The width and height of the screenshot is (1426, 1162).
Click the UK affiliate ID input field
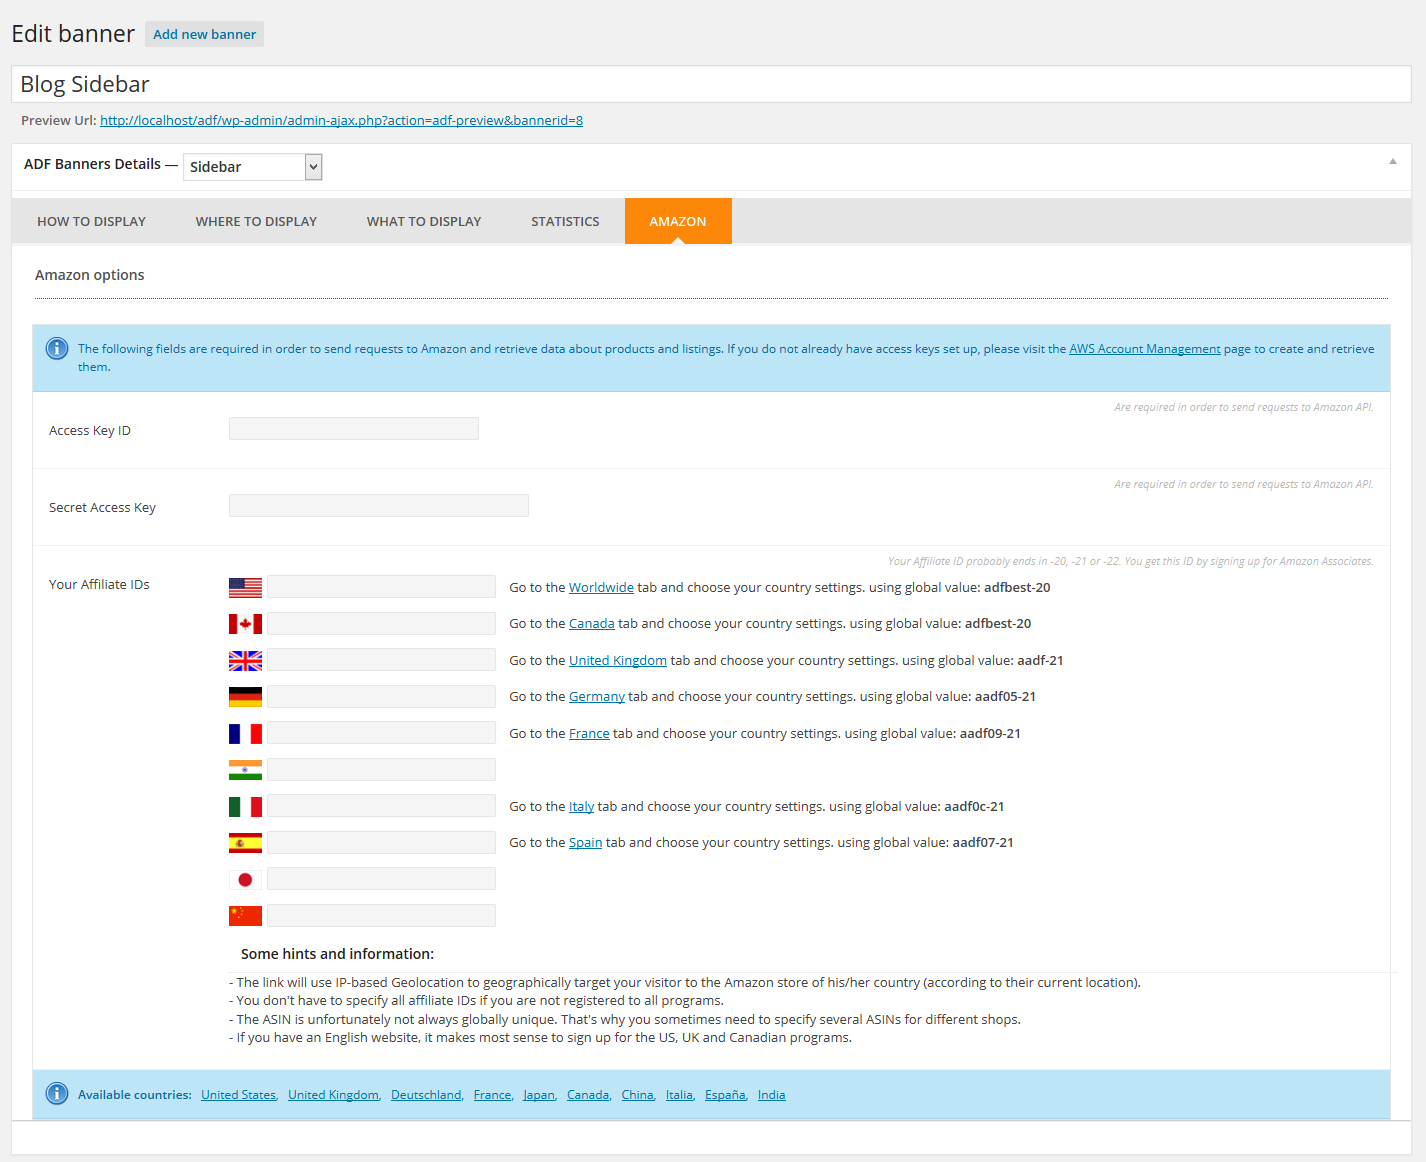click(381, 659)
